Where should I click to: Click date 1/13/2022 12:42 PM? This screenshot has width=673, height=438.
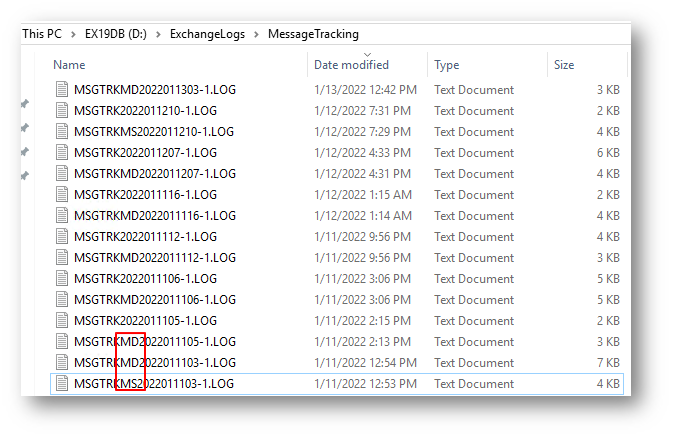click(365, 90)
